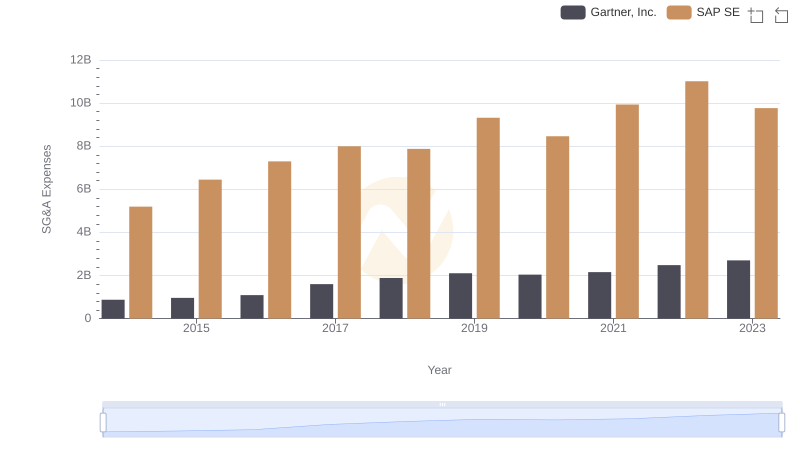The image size is (800, 461).
Task: Toggle the SAP SE legend series
Action: pos(704,12)
